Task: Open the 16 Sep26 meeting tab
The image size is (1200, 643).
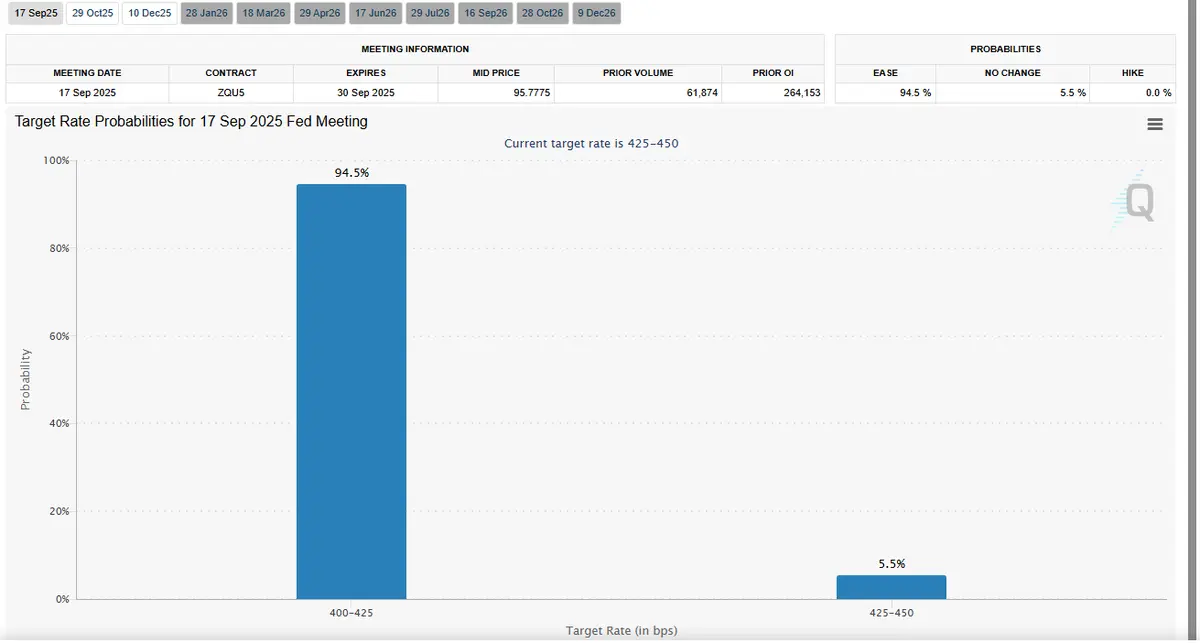Action: coord(486,13)
